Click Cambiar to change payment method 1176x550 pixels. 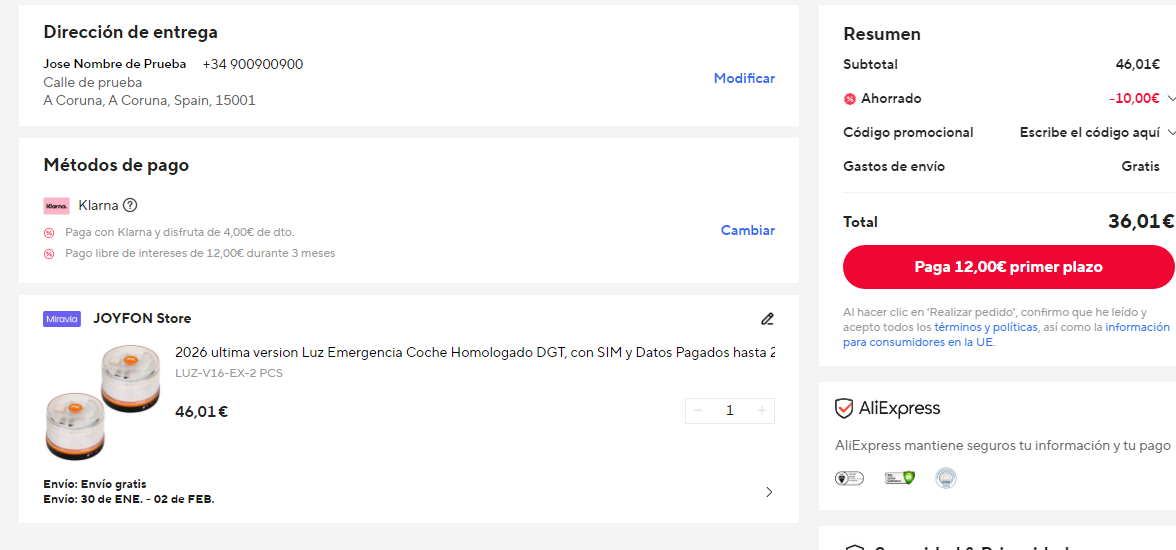coord(748,230)
